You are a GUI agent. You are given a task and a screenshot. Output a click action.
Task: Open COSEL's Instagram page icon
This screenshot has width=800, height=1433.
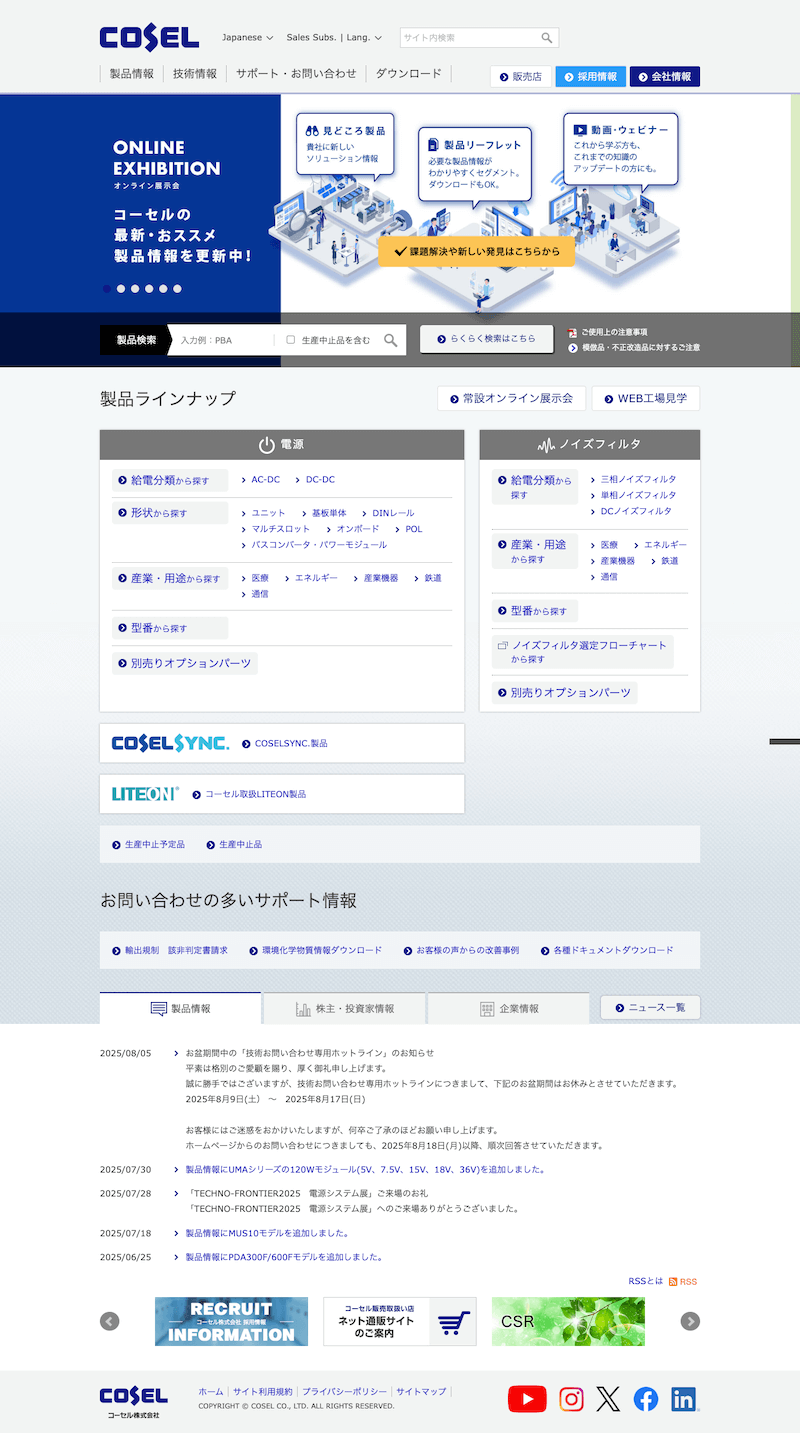[571, 1399]
